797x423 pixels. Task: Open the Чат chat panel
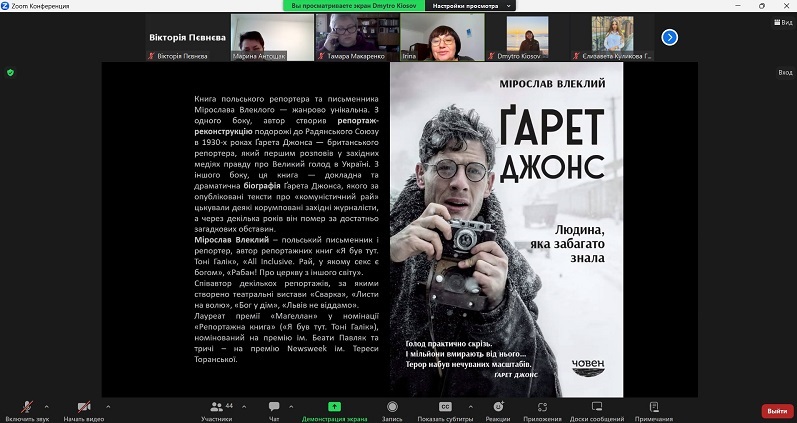274,411
